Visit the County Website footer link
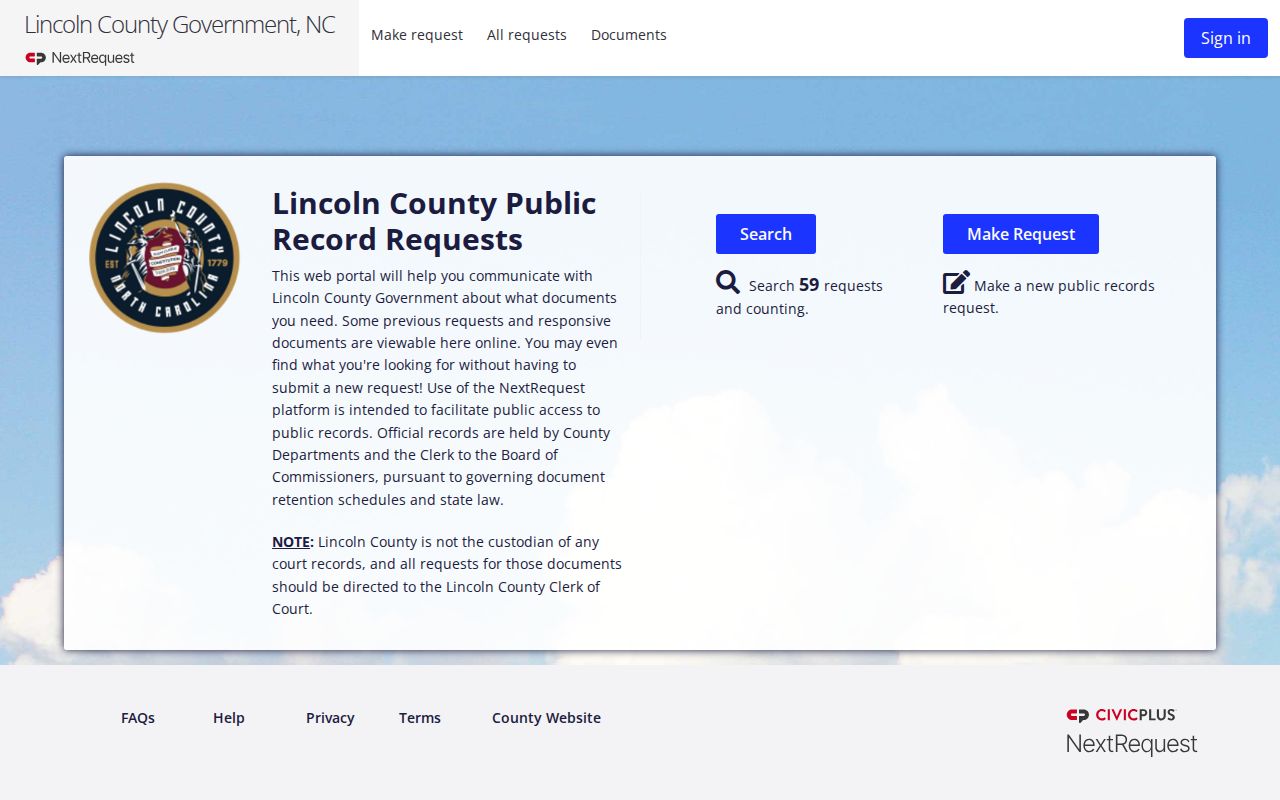 coord(546,718)
